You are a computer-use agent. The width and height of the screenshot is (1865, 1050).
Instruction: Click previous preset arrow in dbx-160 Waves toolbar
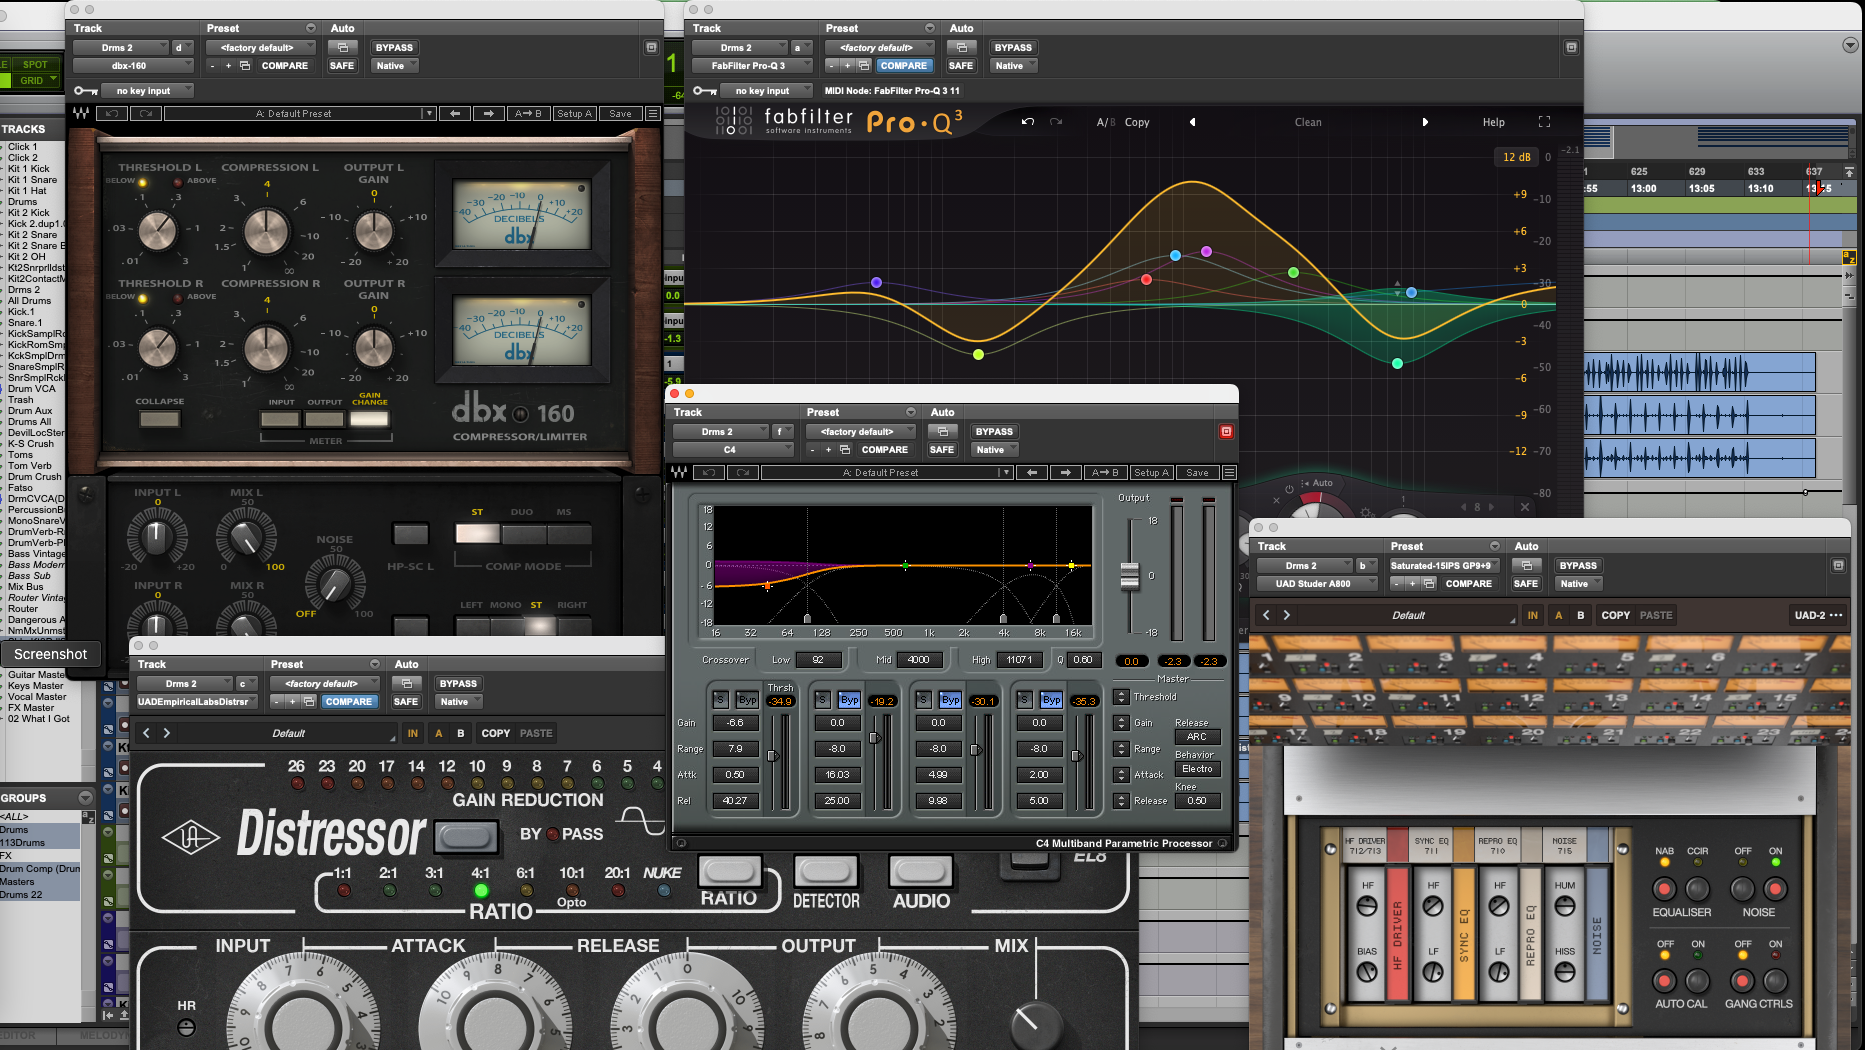(x=455, y=114)
